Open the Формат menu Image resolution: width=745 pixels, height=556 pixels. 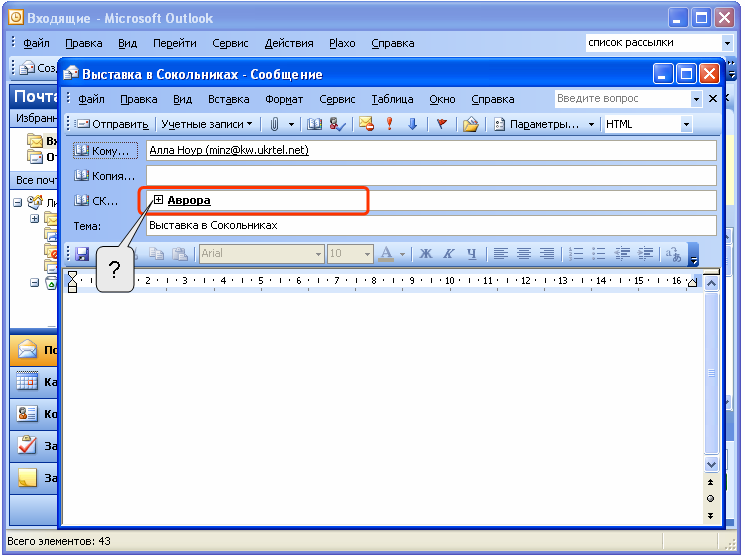click(x=284, y=99)
